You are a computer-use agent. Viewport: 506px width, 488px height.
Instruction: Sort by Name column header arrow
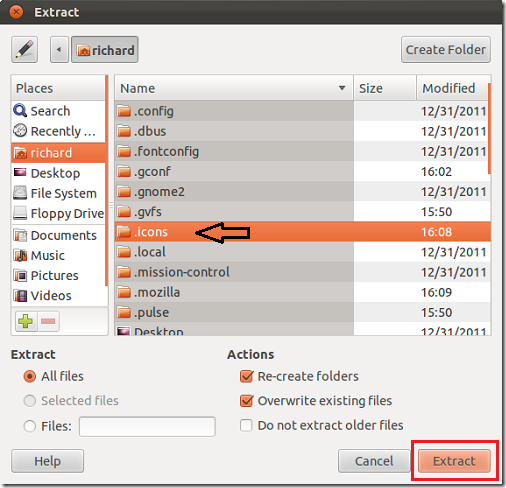pyautogui.click(x=342, y=88)
